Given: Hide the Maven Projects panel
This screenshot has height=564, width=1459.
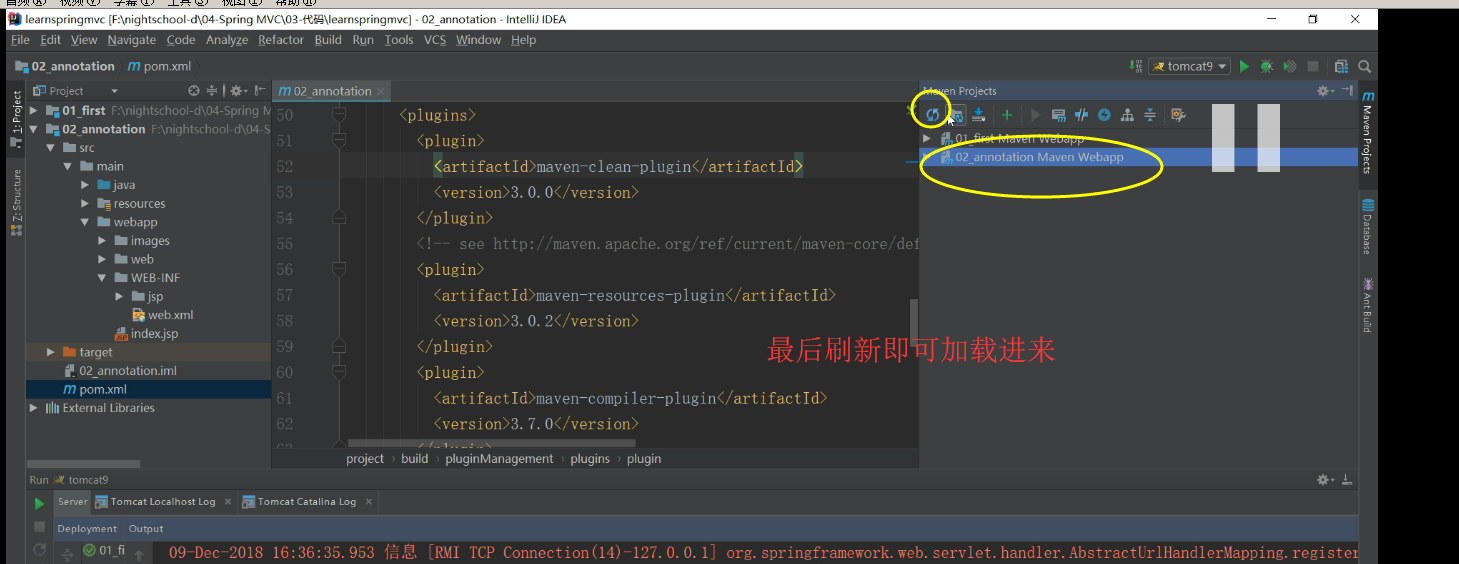Looking at the screenshot, I should point(1348,91).
